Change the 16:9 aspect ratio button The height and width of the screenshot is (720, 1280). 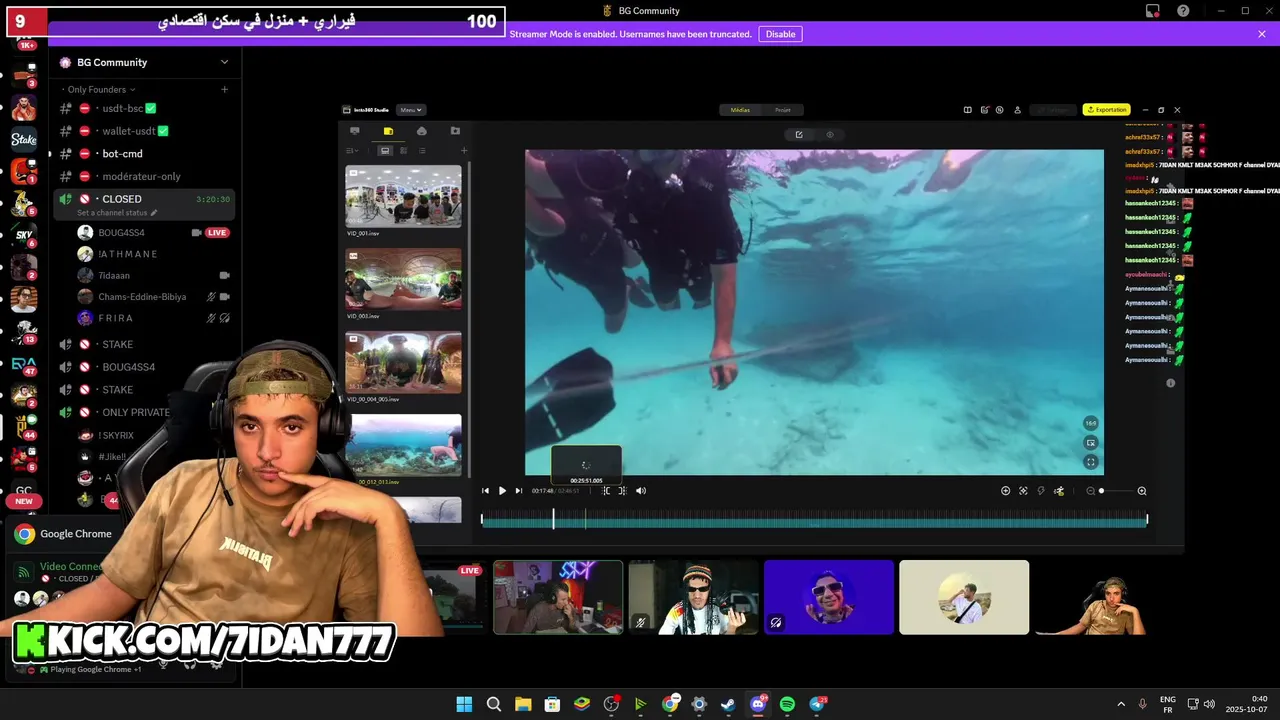[x=1091, y=423]
